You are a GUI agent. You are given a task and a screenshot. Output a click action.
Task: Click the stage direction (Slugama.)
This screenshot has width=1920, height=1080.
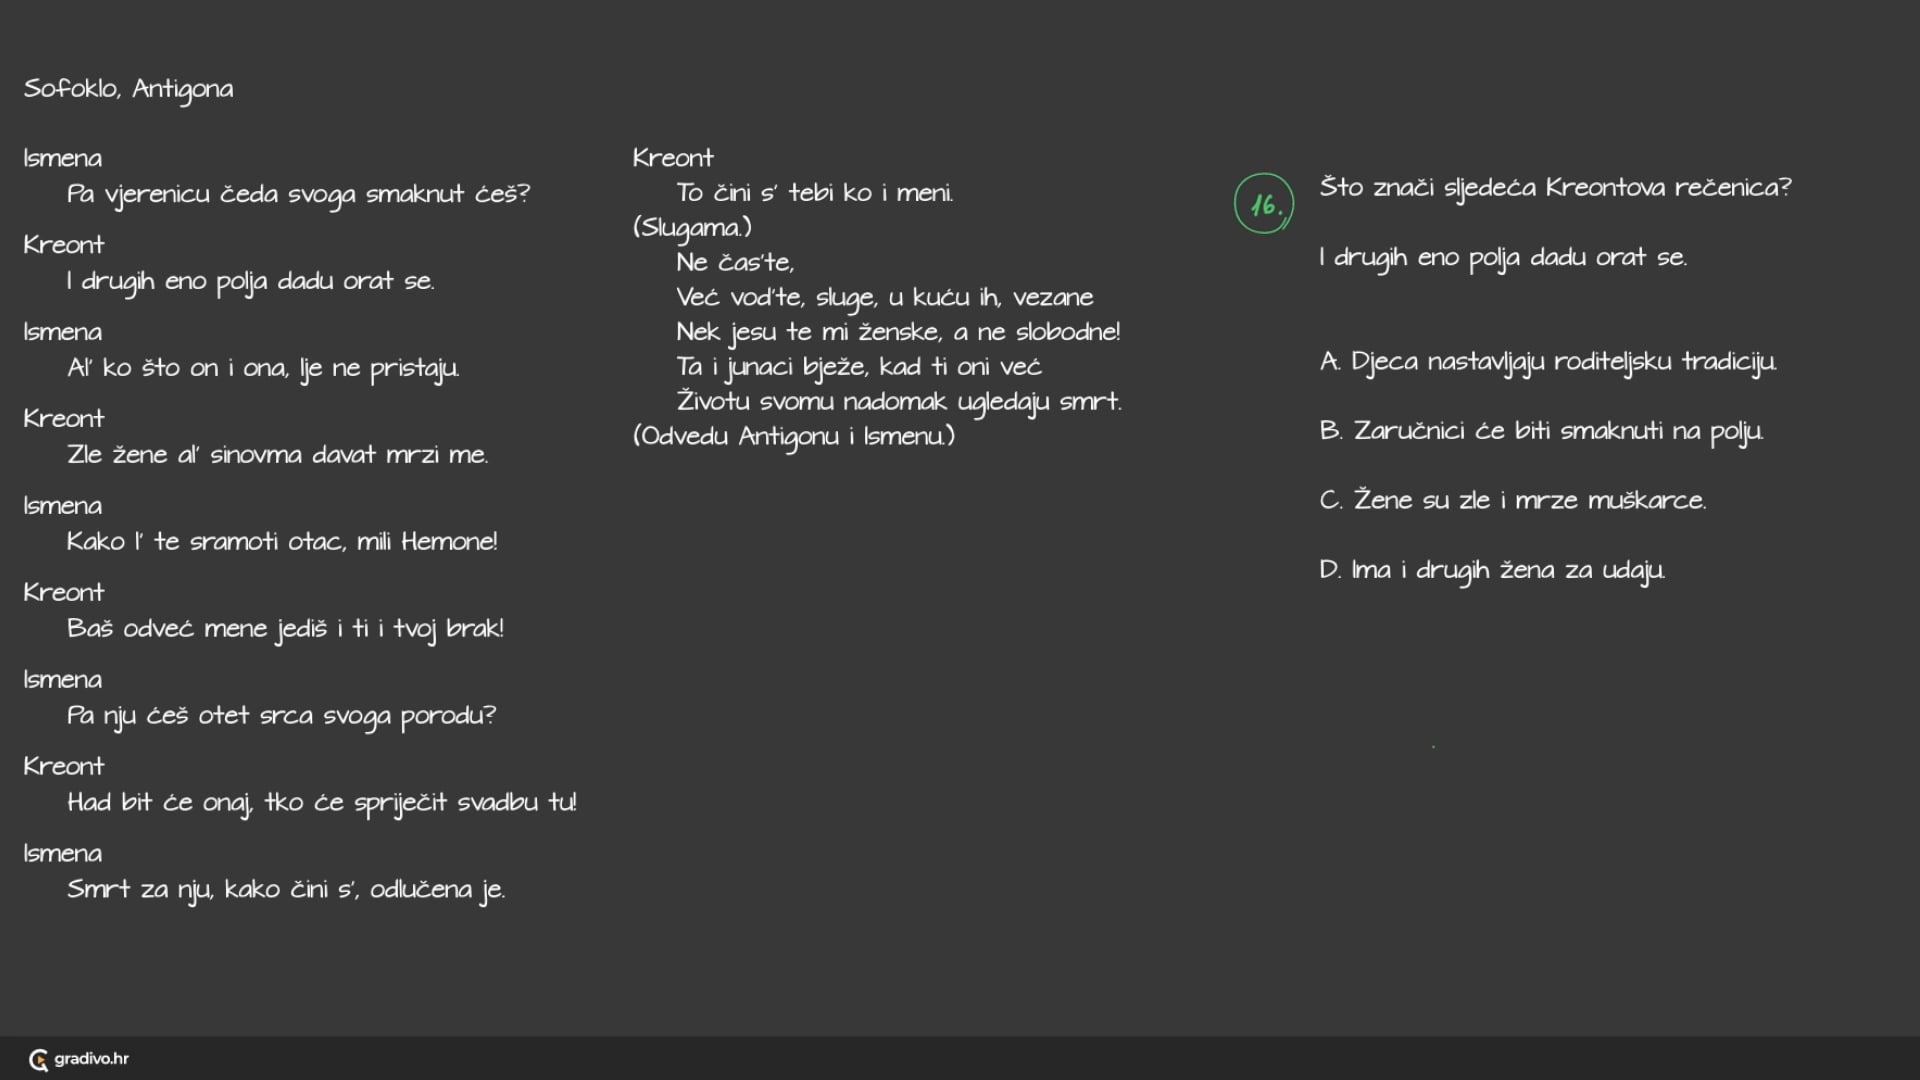coord(692,228)
